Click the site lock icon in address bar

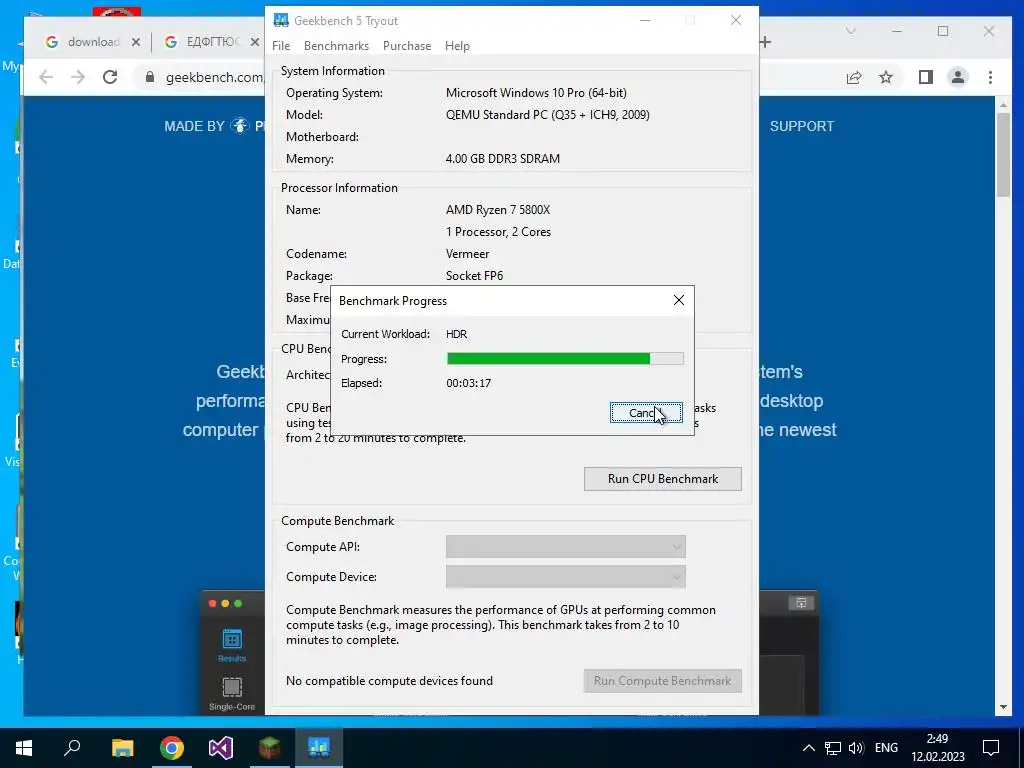point(150,77)
